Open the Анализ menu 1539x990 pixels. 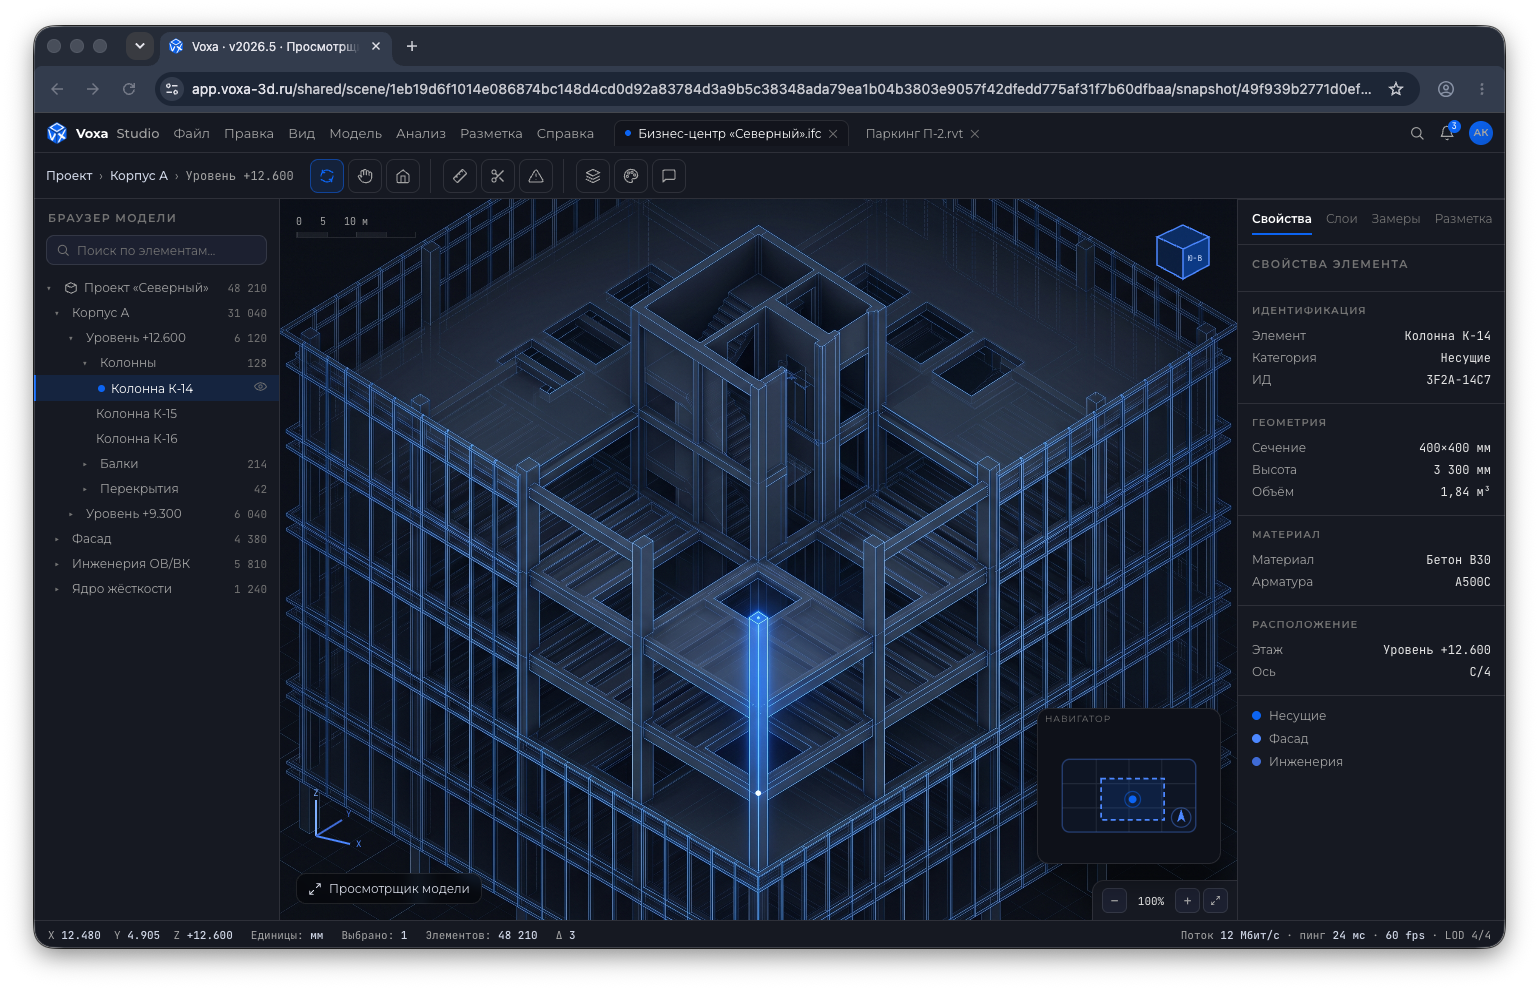tap(421, 133)
